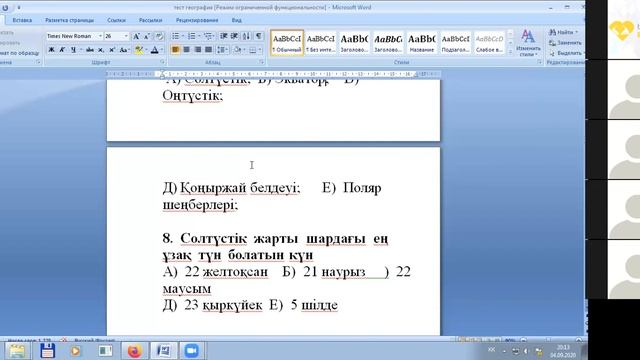Click Find (Найти) binoculars
The width and height of the screenshot is (640, 360).
(x=562, y=32)
